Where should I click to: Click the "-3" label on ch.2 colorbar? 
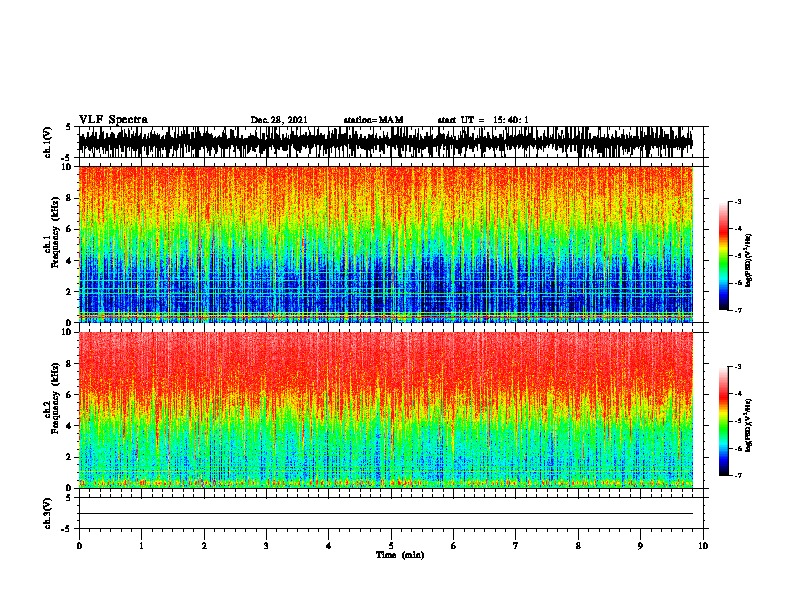738,367
